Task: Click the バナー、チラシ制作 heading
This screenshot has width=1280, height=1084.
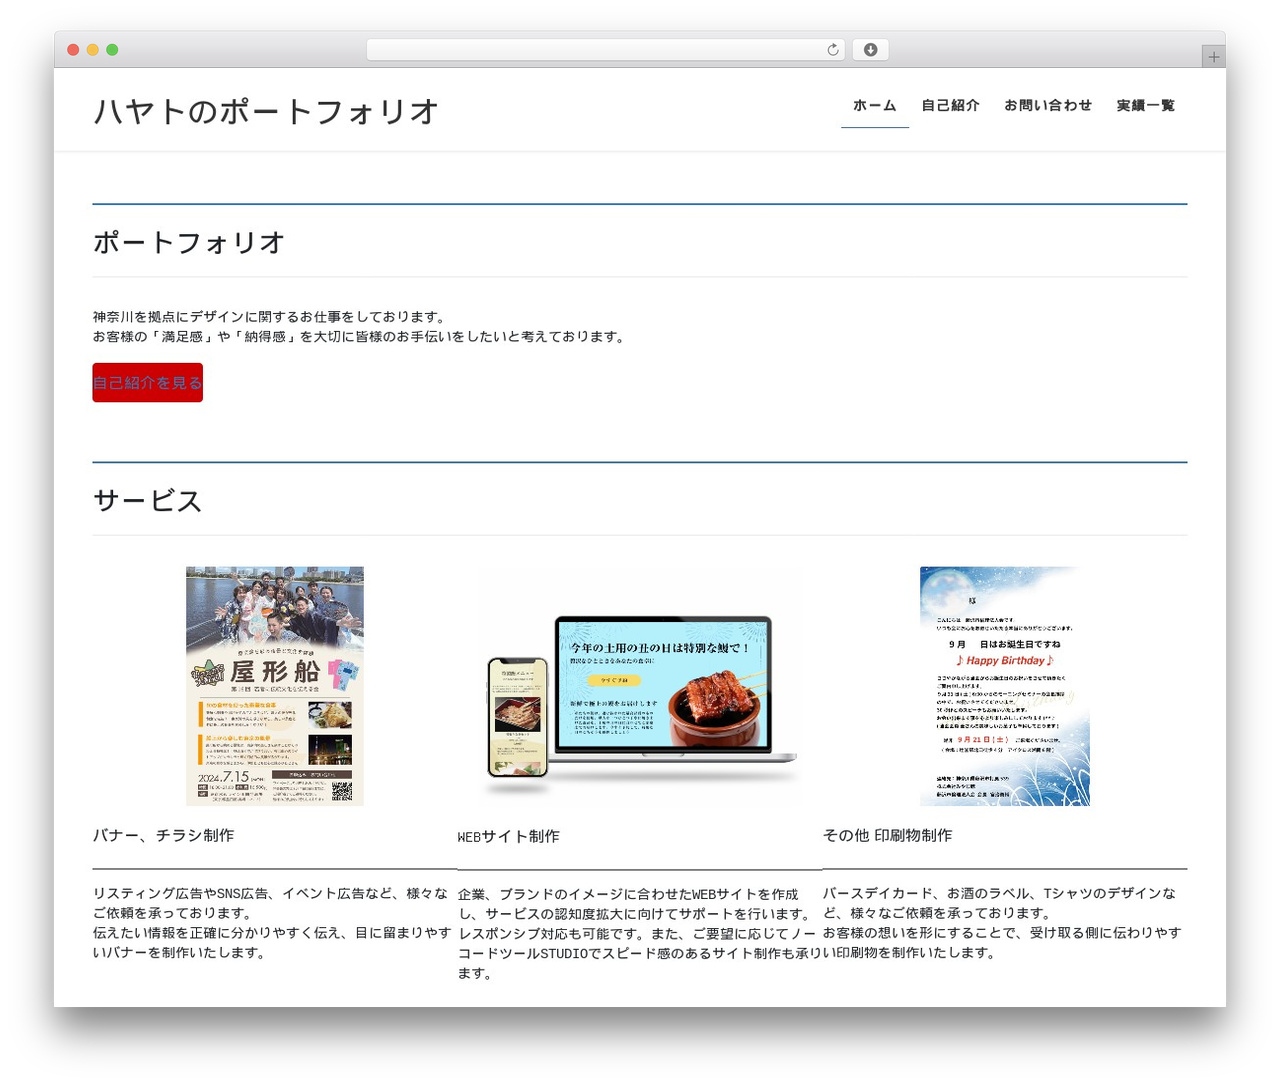Action: click(164, 836)
